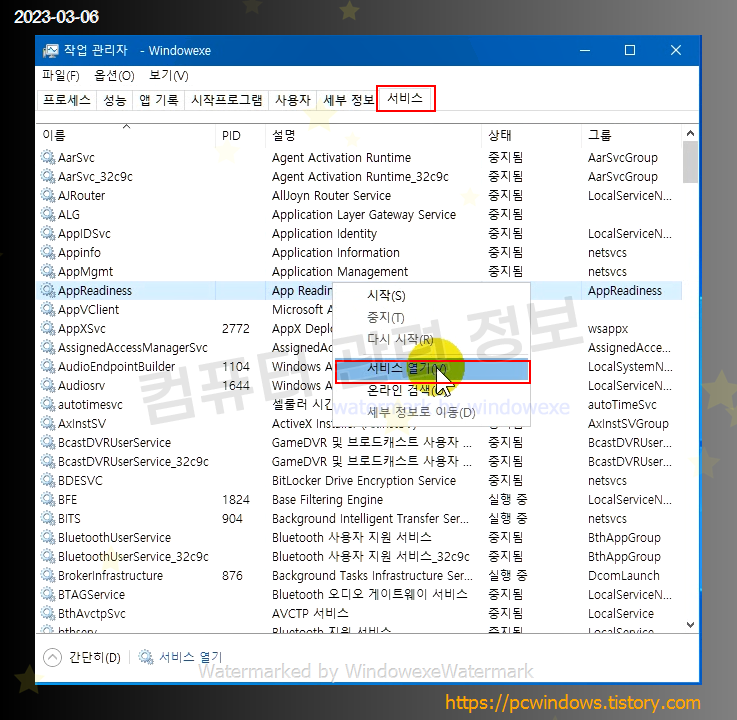Choose 서비스 열기 in the context menu

431,371
